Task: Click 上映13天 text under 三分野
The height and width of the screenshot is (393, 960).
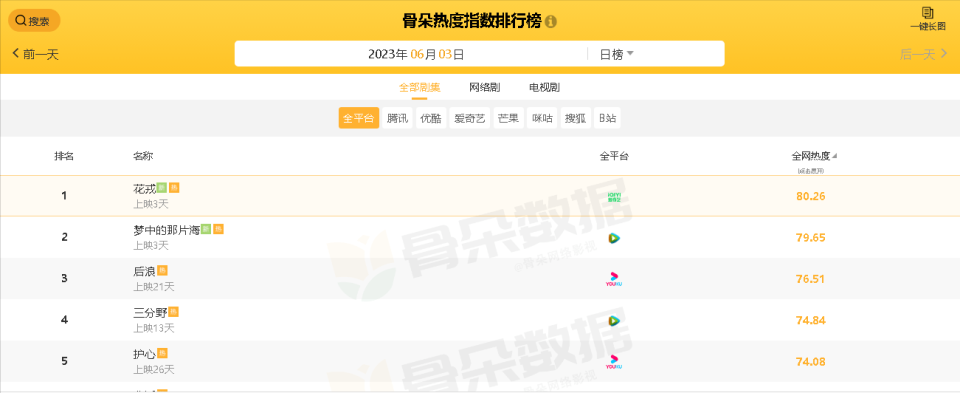Action: [x=154, y=328]
